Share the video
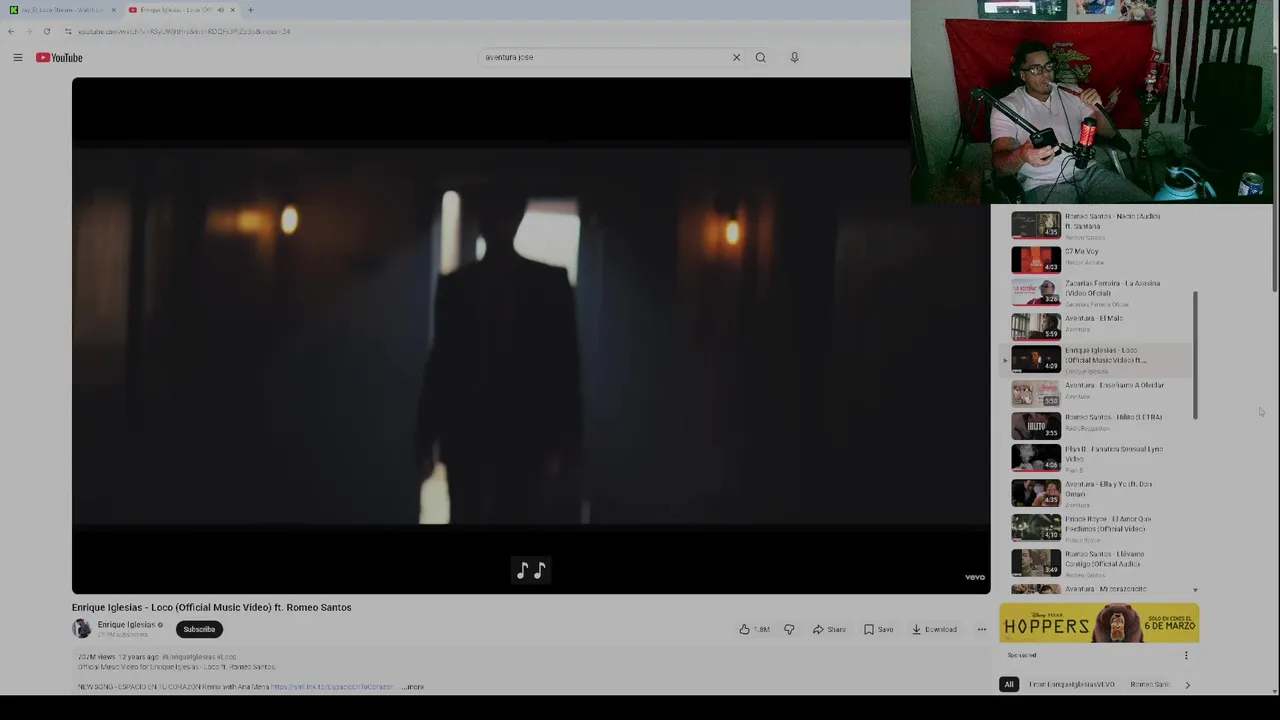This screenshot has height=720, width=1280. coord(829,629)
